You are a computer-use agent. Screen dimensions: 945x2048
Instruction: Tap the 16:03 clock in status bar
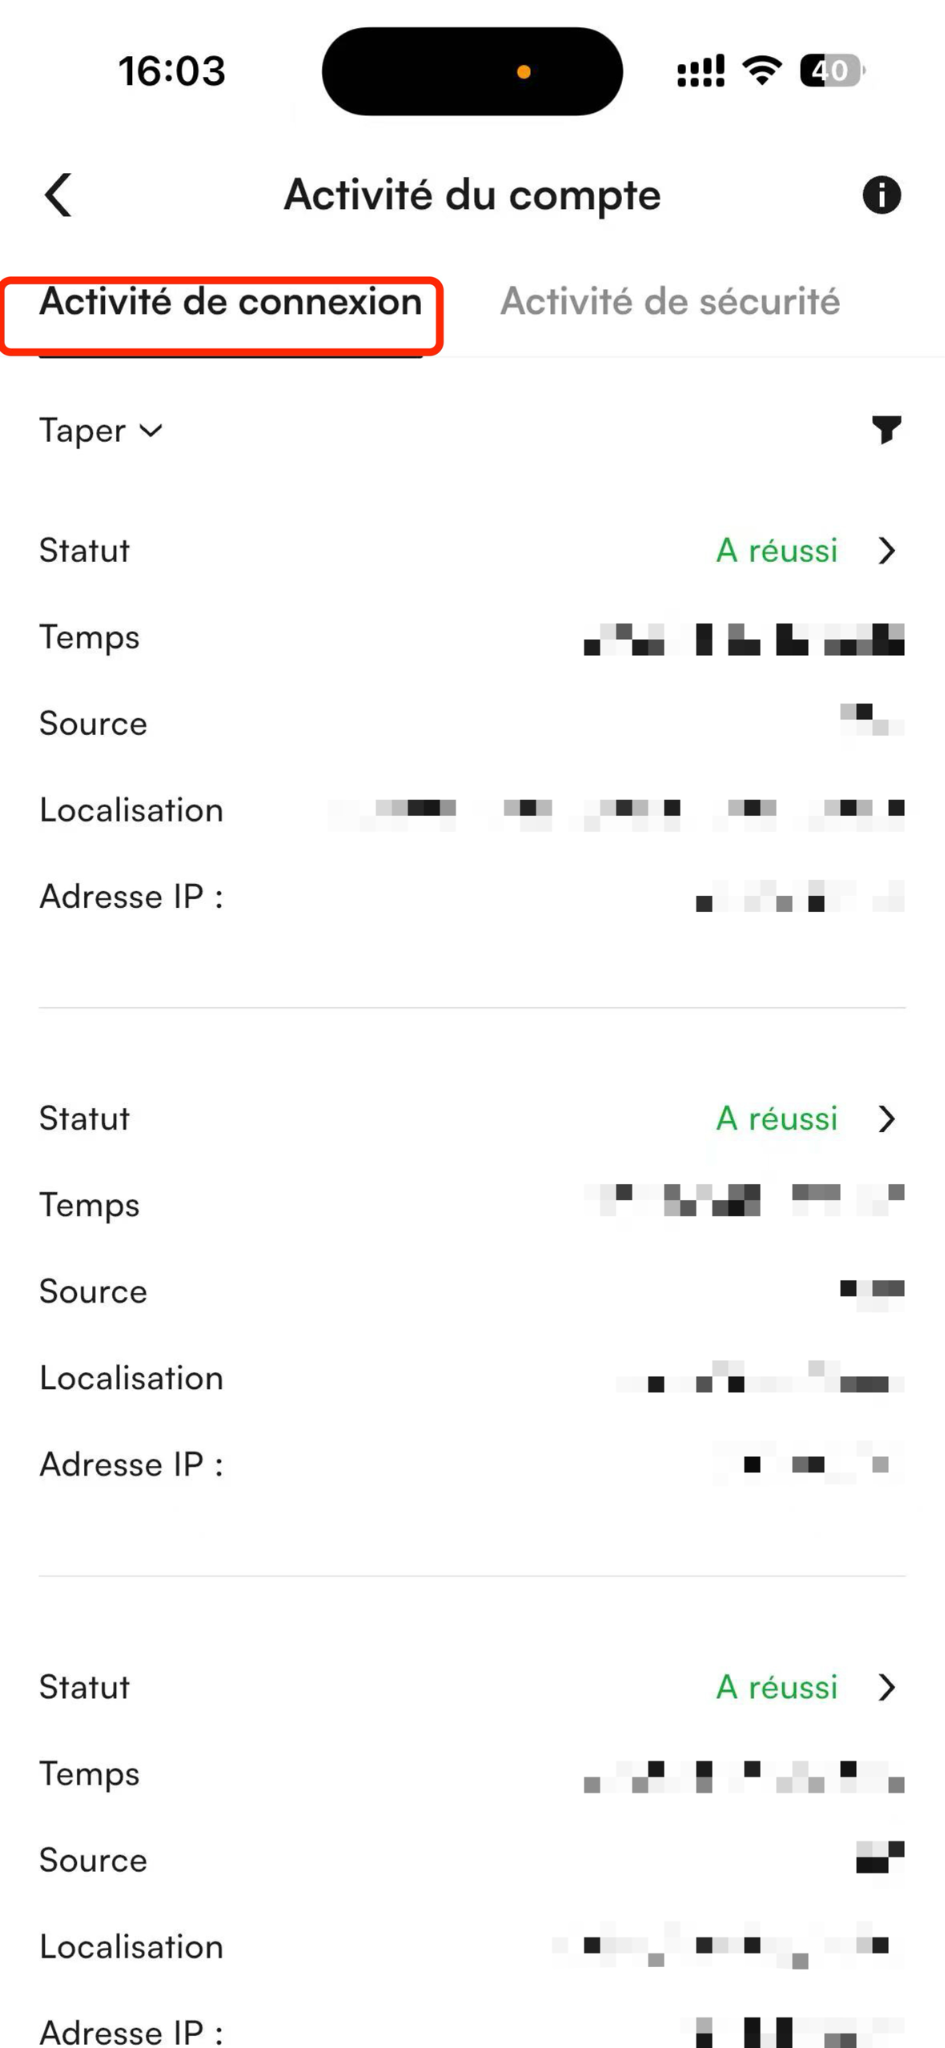pos(172,71)
